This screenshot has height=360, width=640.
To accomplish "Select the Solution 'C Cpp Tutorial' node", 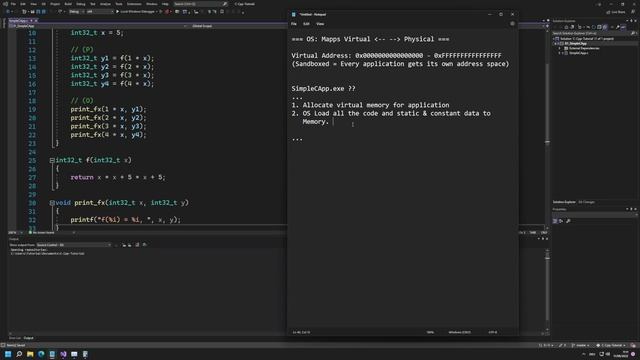I will (587, 39).
